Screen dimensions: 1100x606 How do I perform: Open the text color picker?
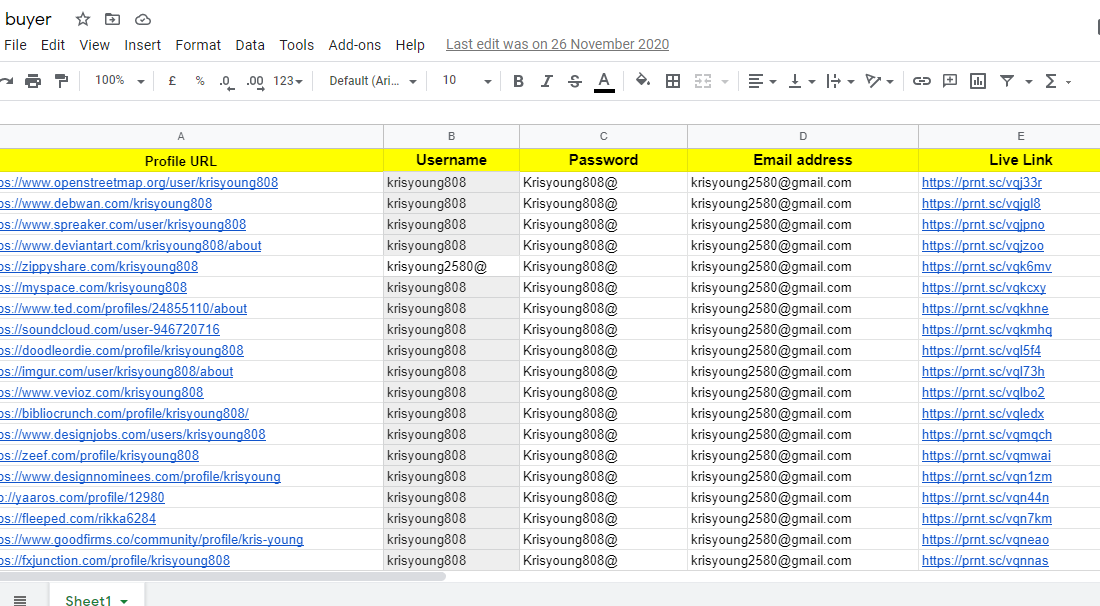click(604, 81)
